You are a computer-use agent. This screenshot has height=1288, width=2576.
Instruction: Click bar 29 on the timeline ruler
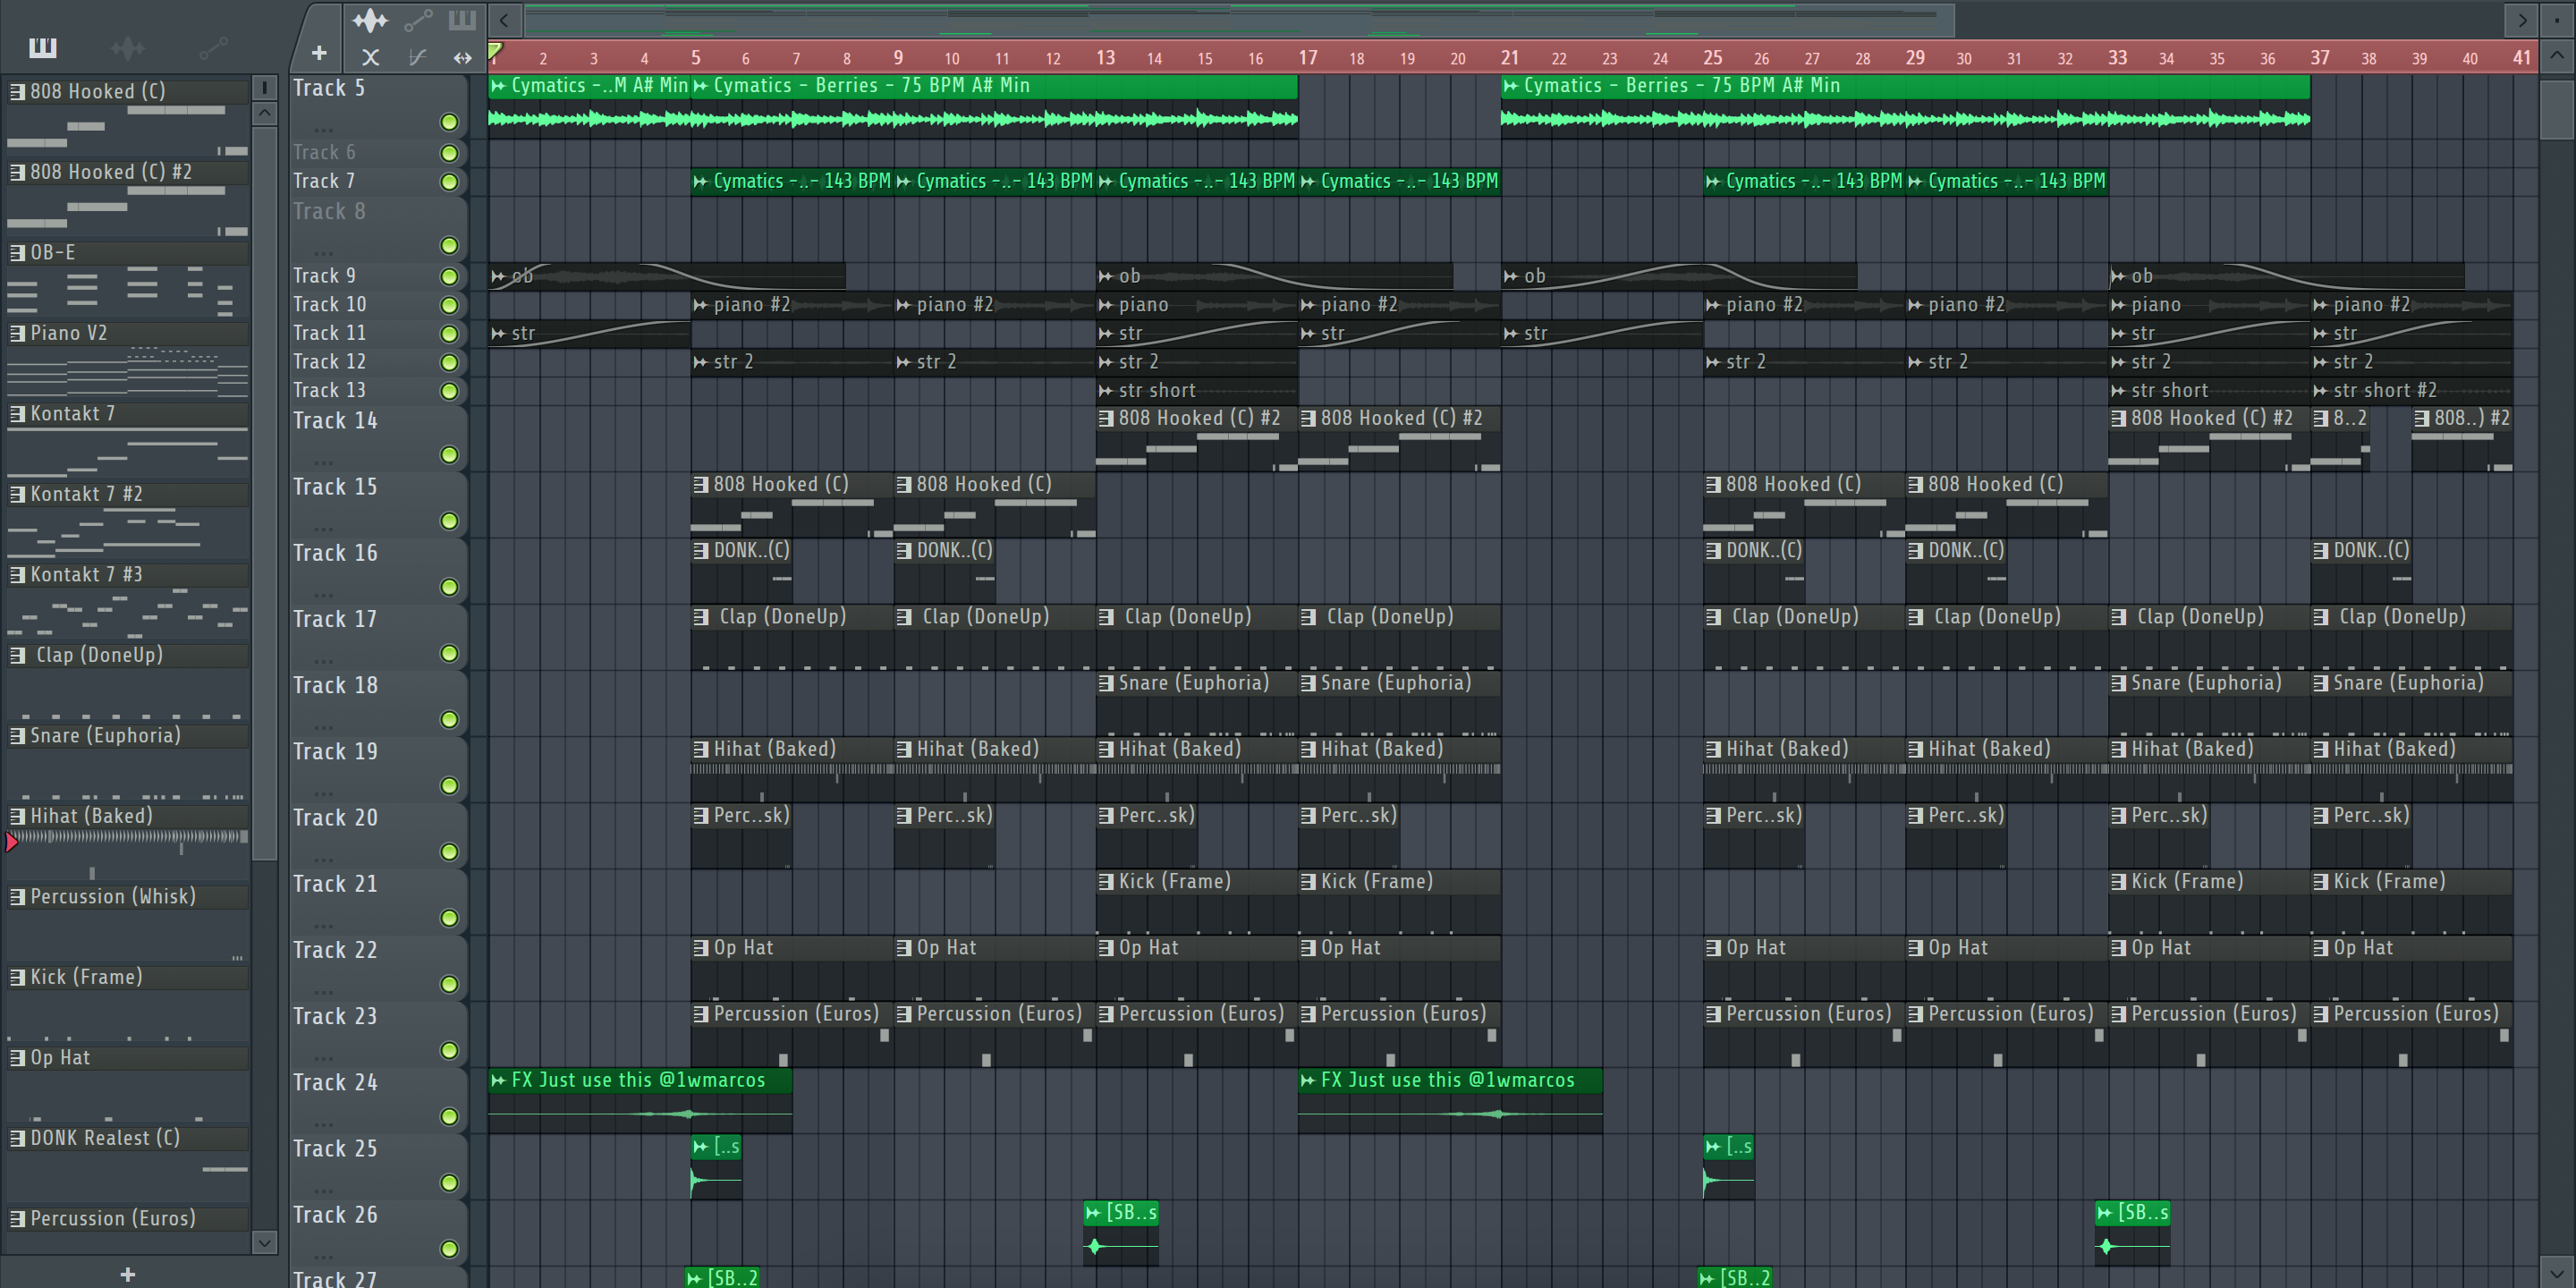(1914, 58)
